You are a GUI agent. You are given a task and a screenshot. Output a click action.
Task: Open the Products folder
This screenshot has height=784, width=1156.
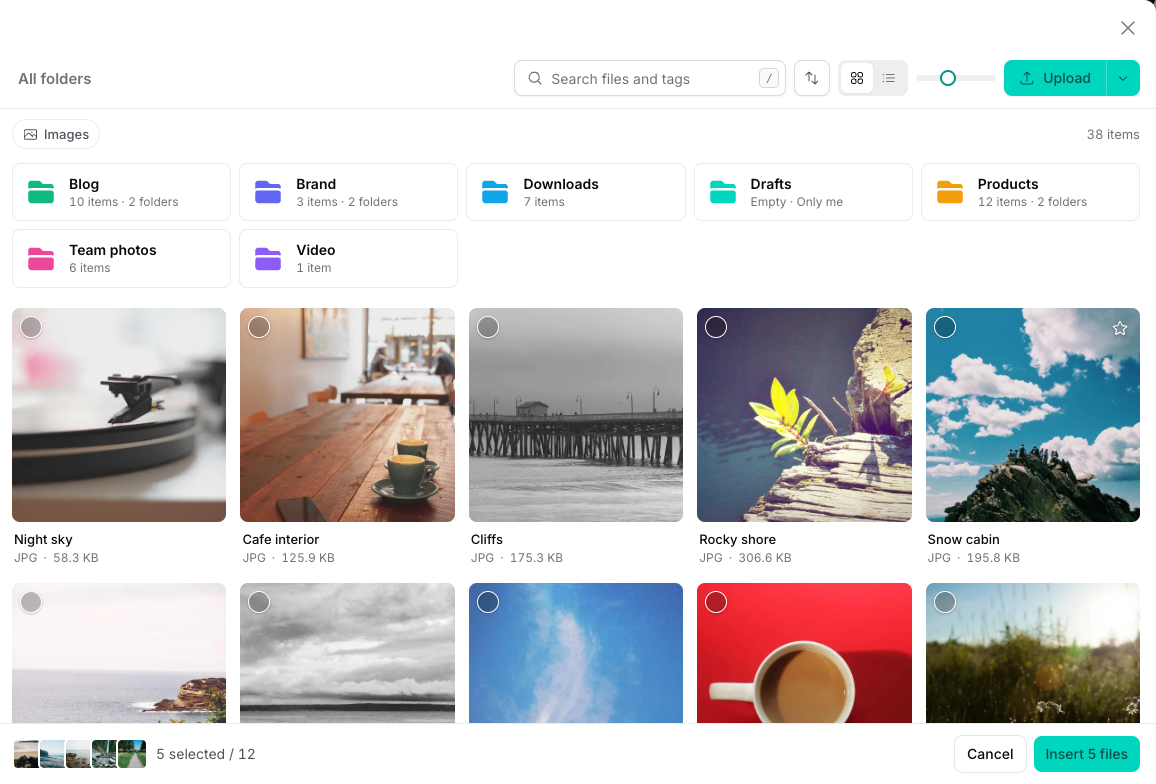tap(1030, 192)
